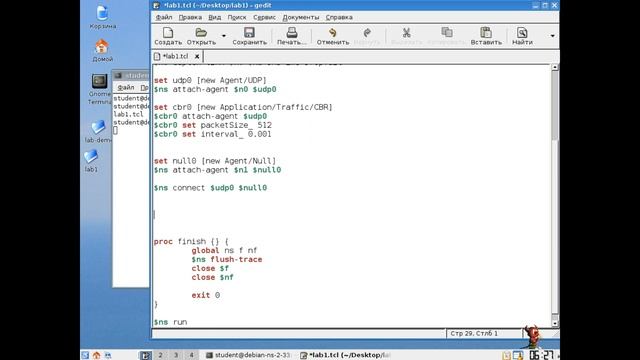The image size is (640, 360).
Task: Click the scissors cut icon
Action: (x=406, y=33)
